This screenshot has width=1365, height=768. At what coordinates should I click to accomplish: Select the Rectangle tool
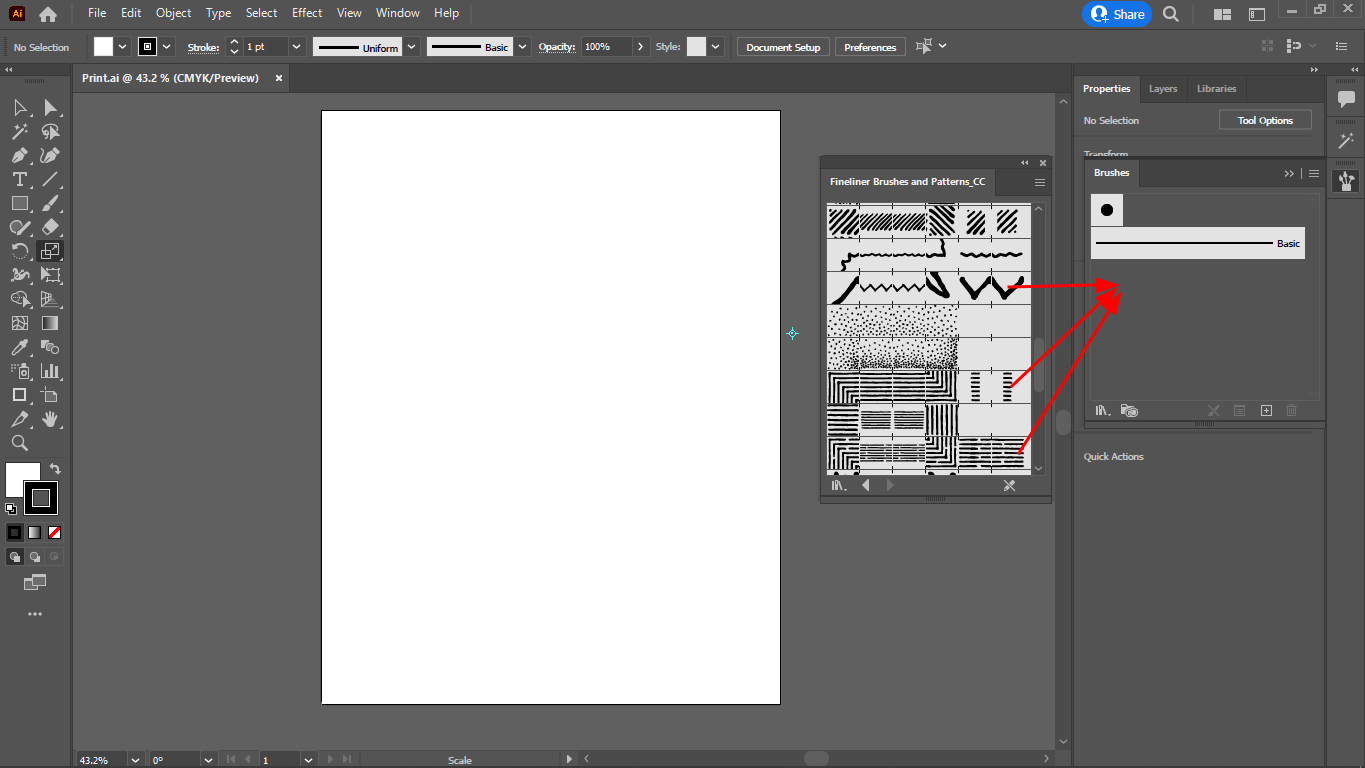click(18, 203)
